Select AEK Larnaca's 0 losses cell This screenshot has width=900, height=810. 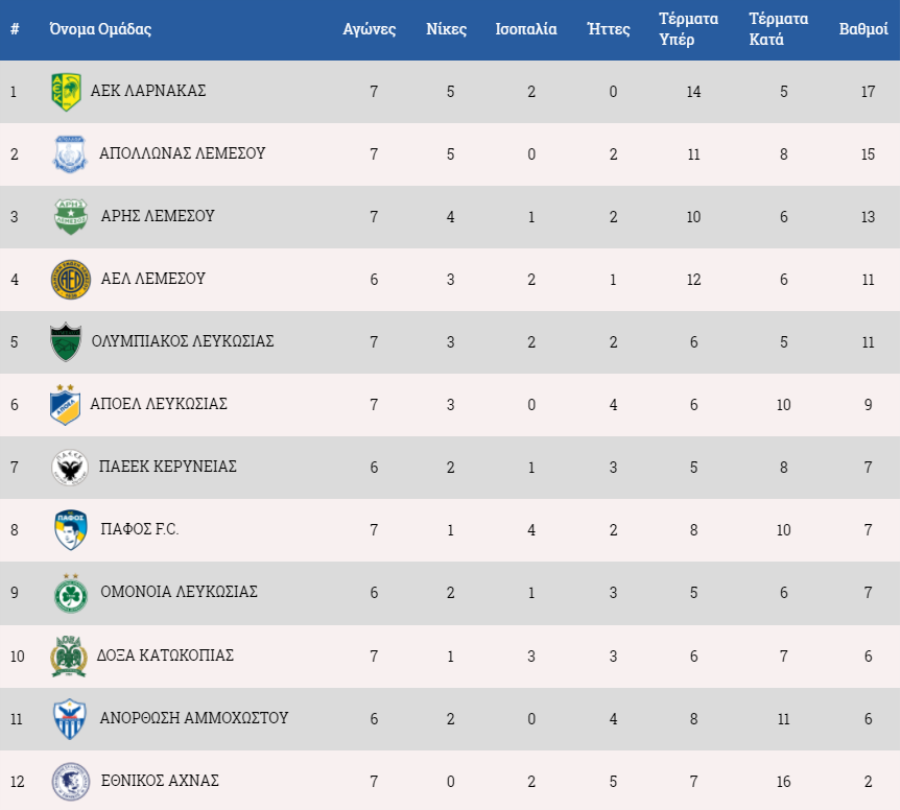613,92
